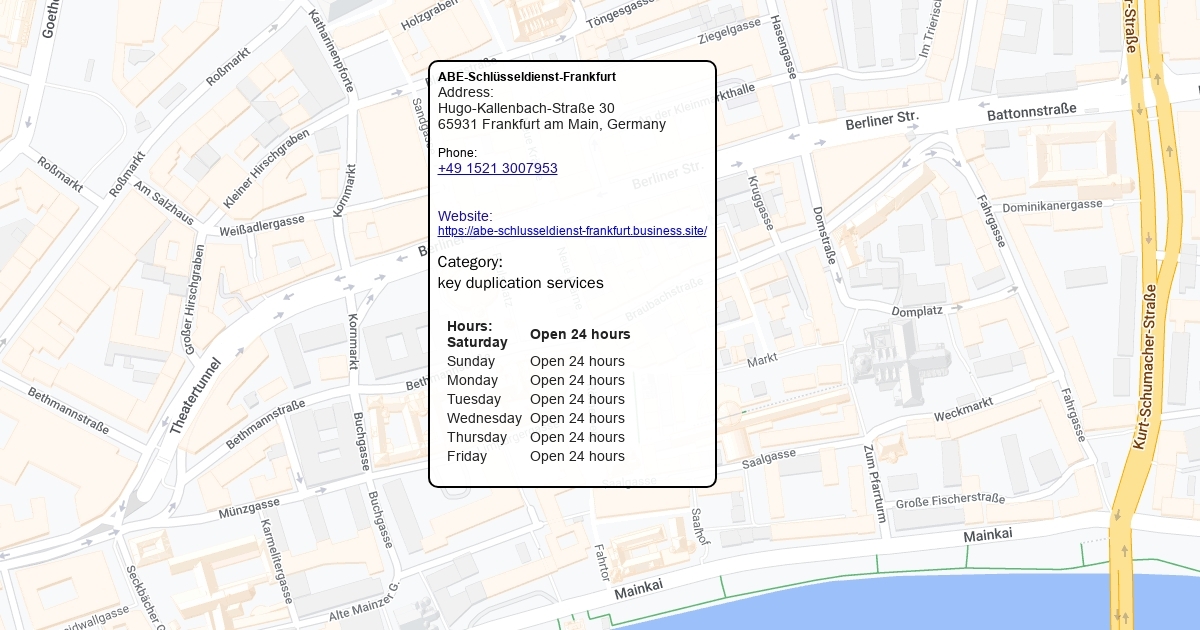
Task: Click the Weißadlergasse street label
Action: [262, 226]
